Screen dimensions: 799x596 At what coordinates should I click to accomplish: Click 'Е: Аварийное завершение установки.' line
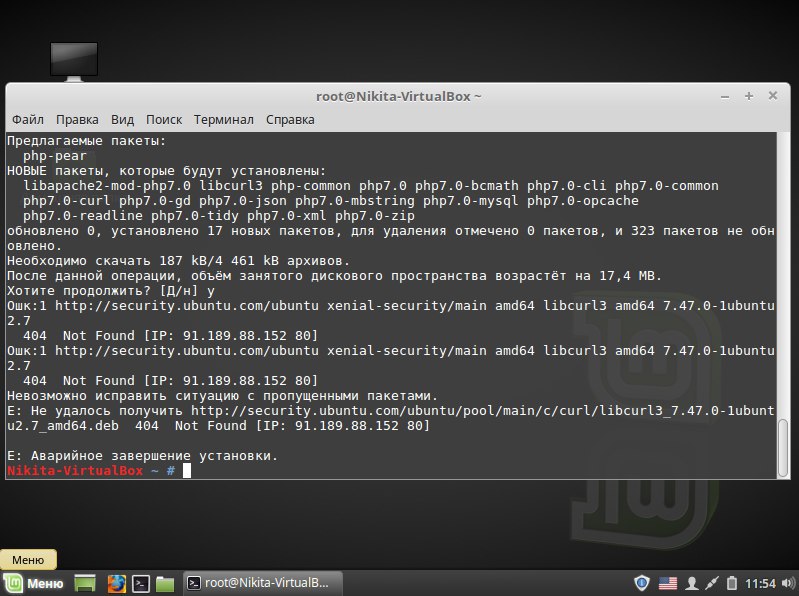pyautogui.click(x=142, y=456)
